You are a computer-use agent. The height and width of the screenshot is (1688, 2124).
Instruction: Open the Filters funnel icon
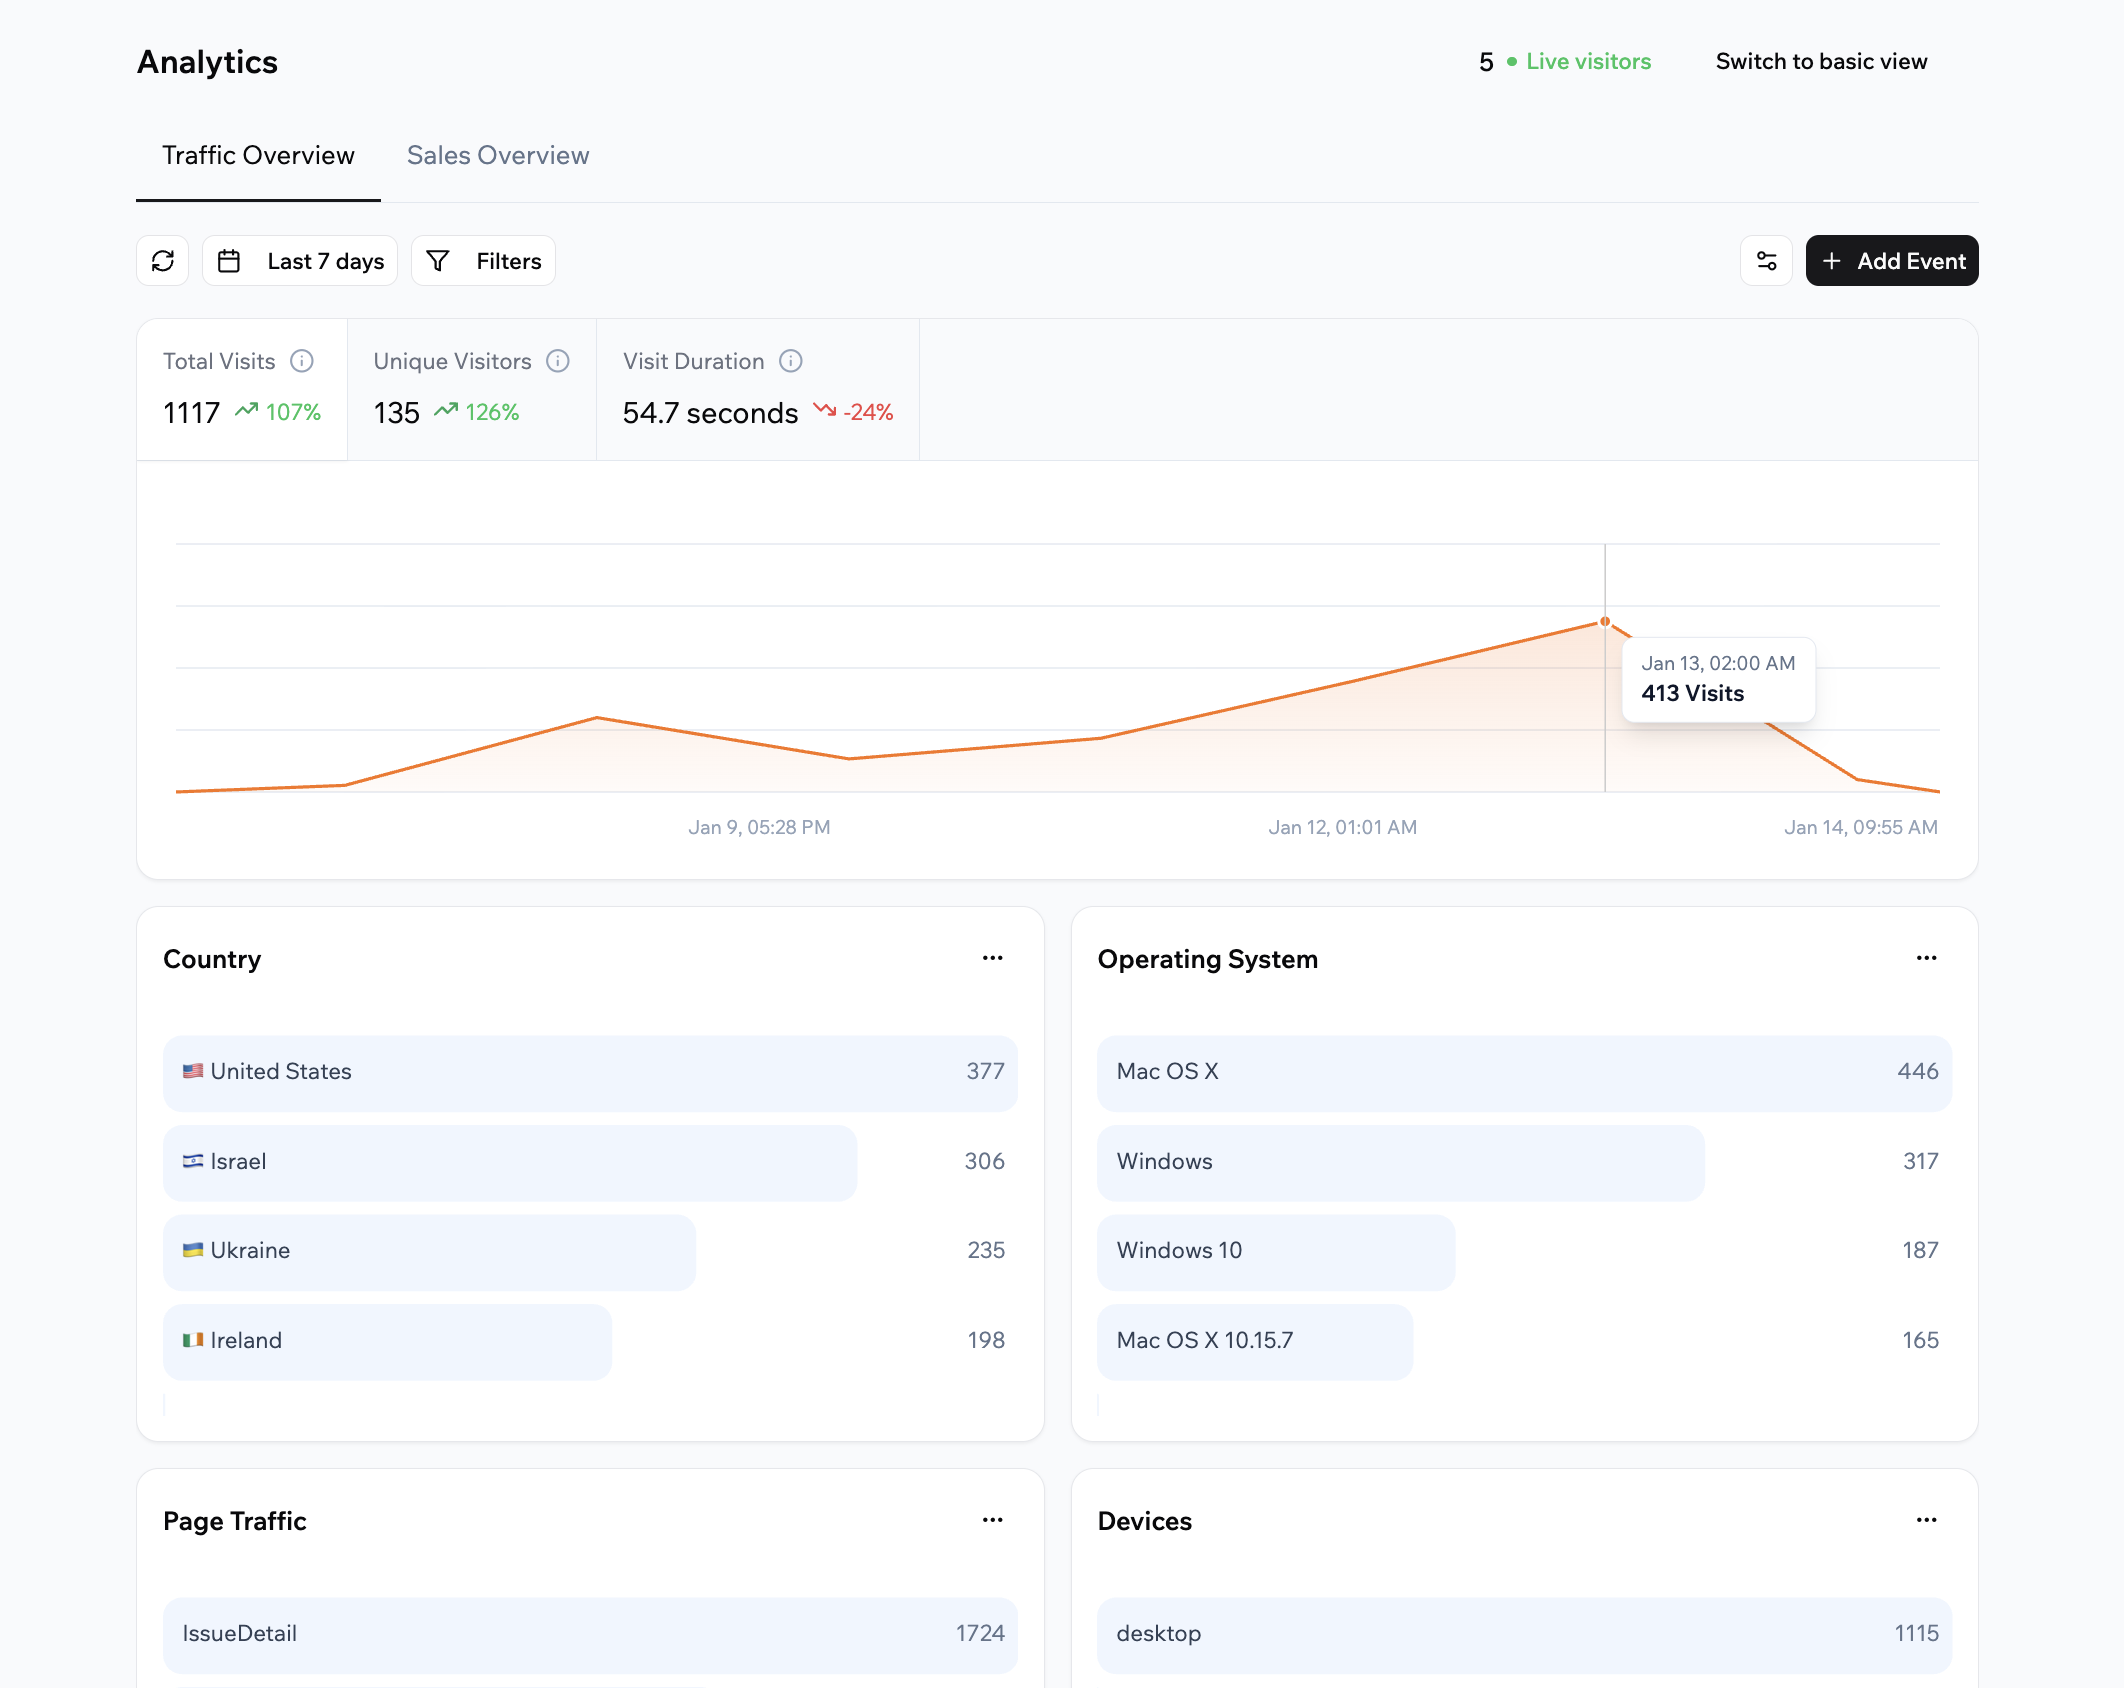(438, 260)
